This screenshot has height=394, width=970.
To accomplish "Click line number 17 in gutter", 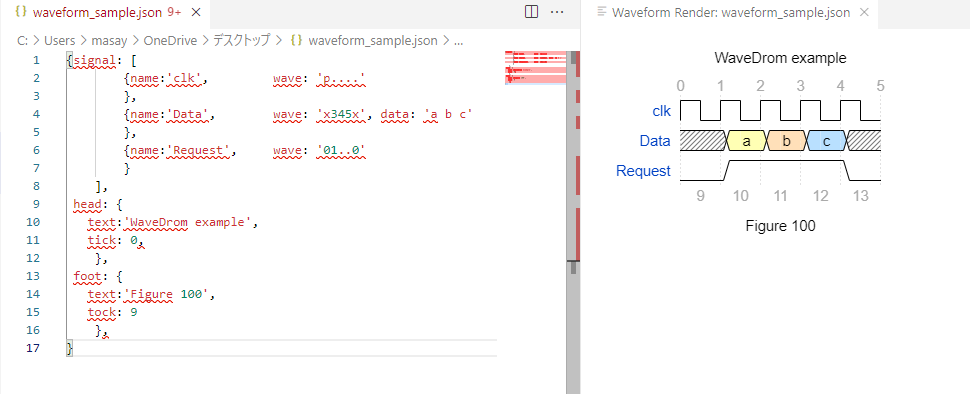I will (x=33, y=348).
